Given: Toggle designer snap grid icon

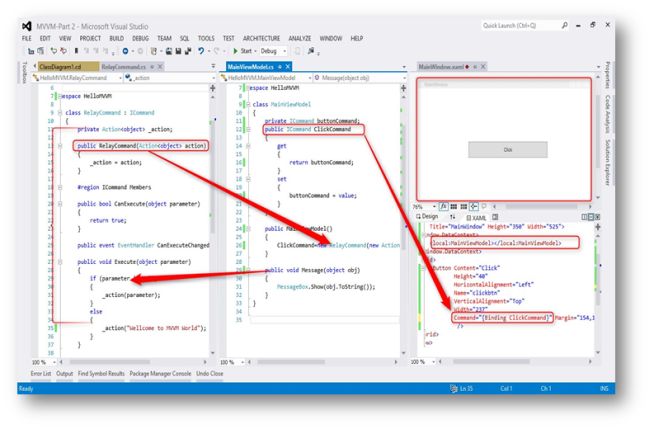Looking at the screenshot, I should (x=454, y=206).
